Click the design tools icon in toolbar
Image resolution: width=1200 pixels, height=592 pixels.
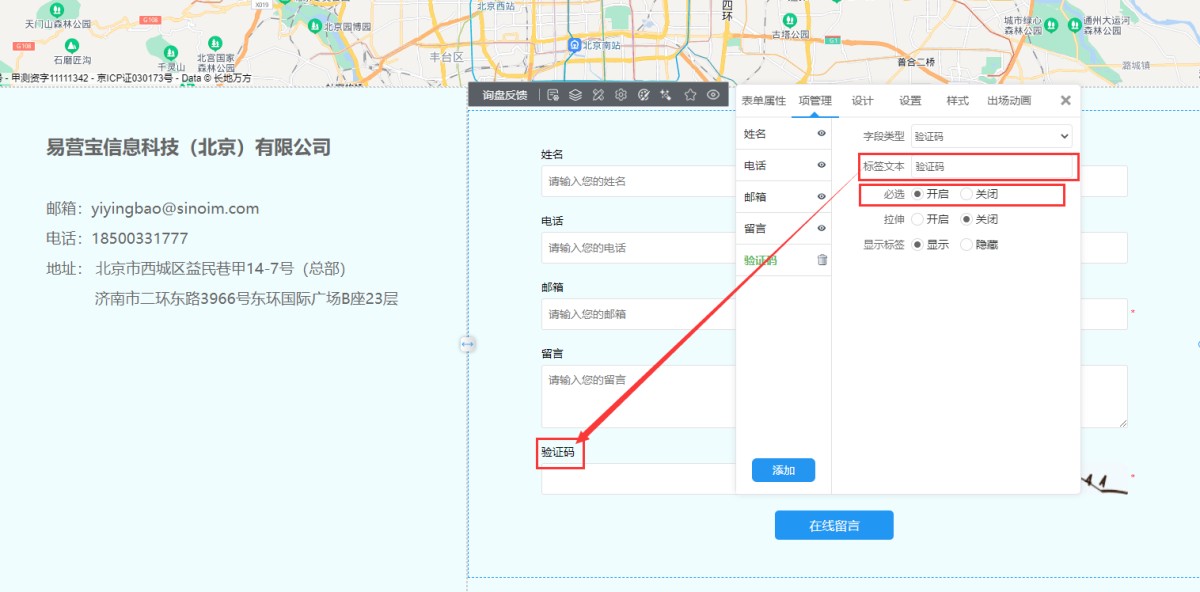(x=598, y=95)
